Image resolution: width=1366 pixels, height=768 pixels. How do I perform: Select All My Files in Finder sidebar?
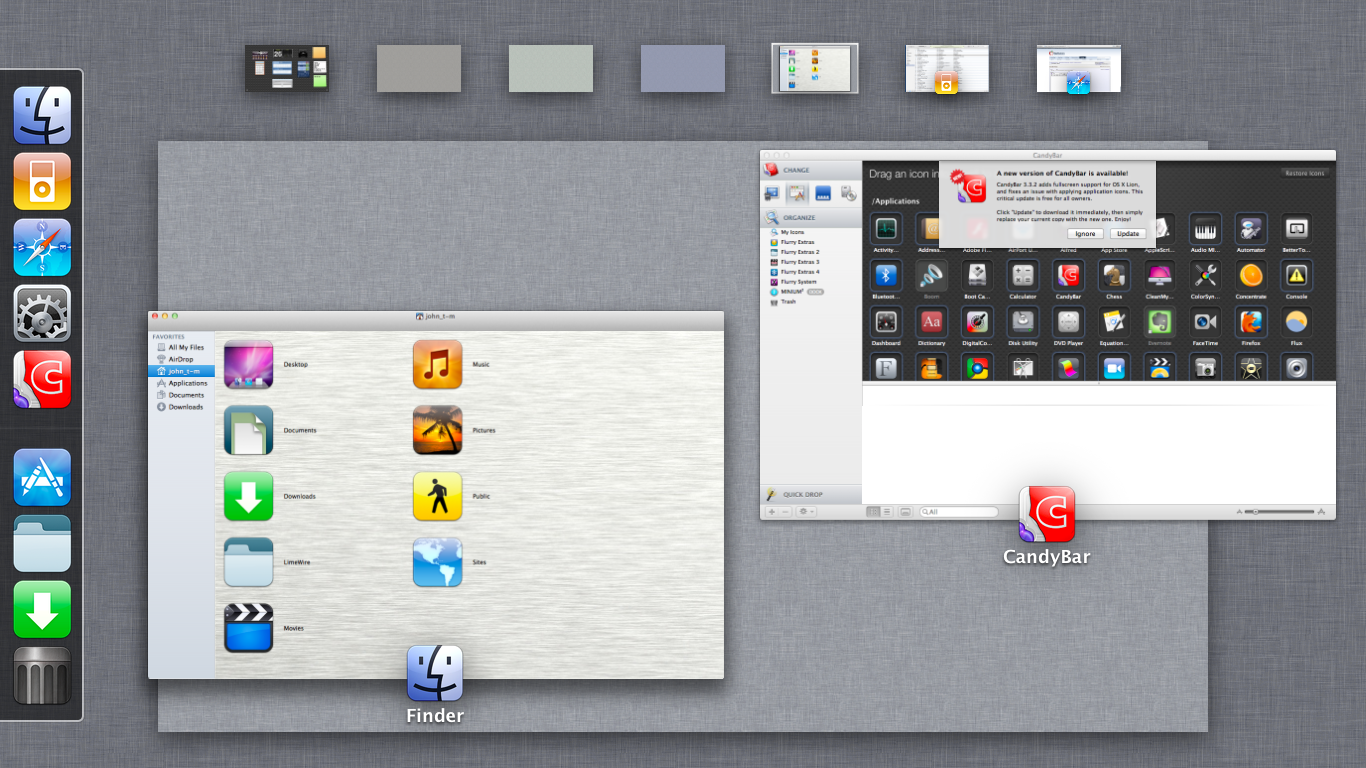[181, 347]
